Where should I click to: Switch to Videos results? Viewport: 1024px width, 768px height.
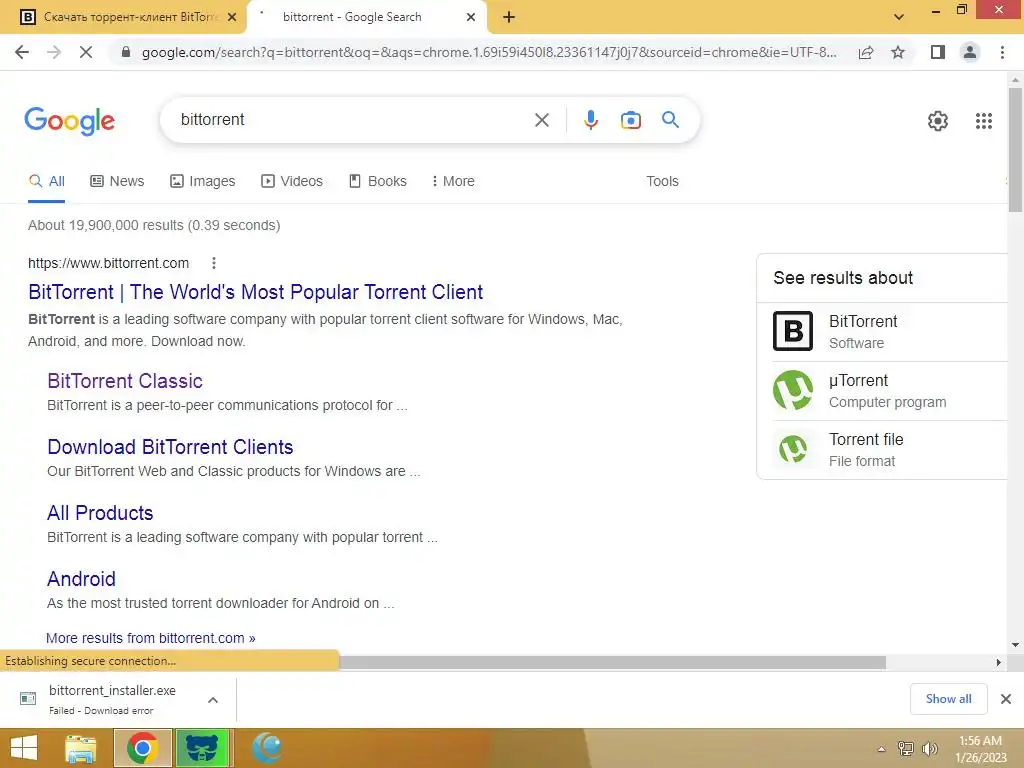point(292,182)
